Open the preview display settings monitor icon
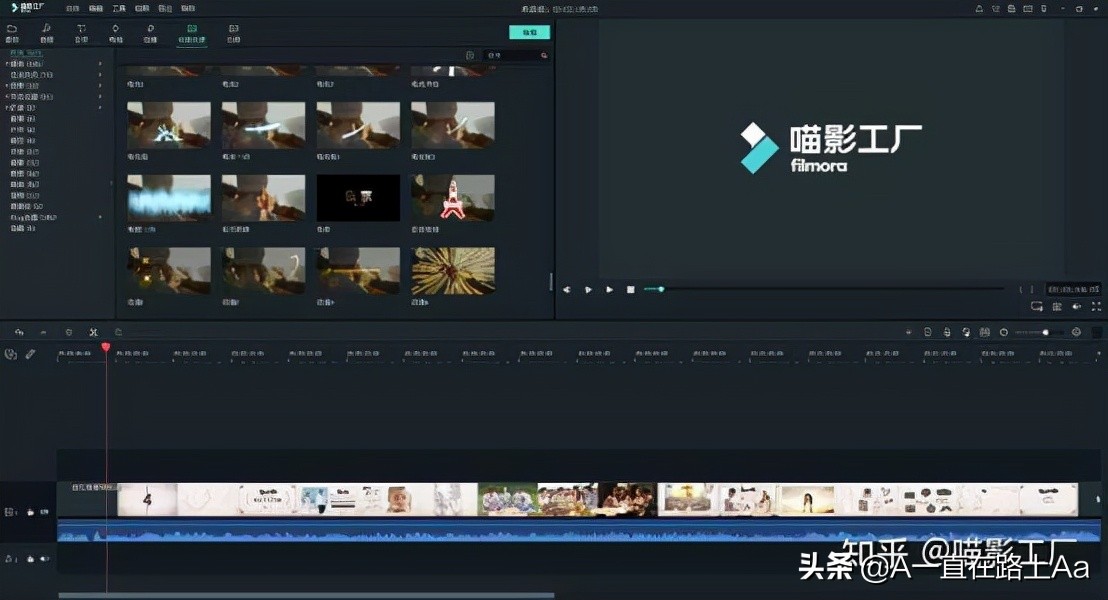 point(1037,307)
